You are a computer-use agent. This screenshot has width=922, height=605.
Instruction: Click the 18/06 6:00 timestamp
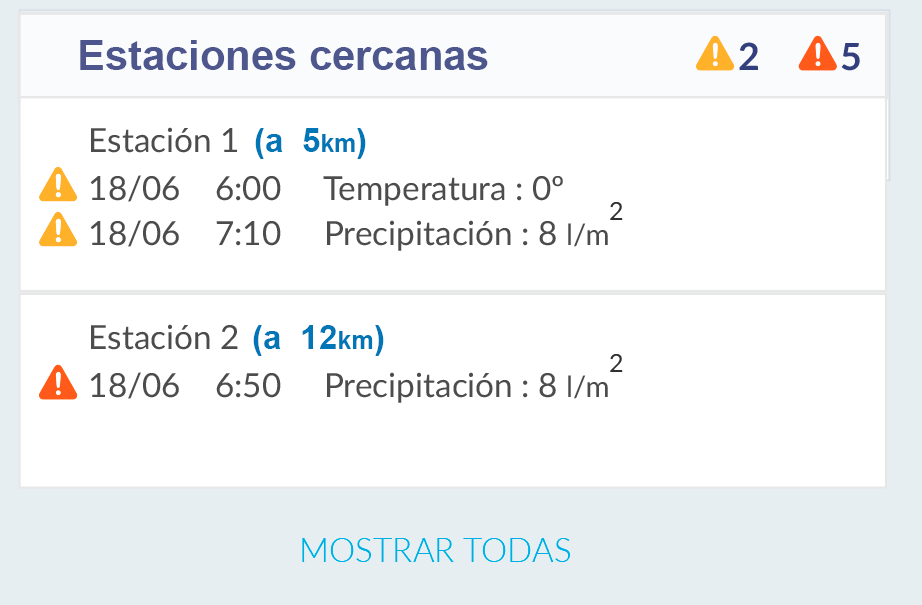[x=185, y=188]
